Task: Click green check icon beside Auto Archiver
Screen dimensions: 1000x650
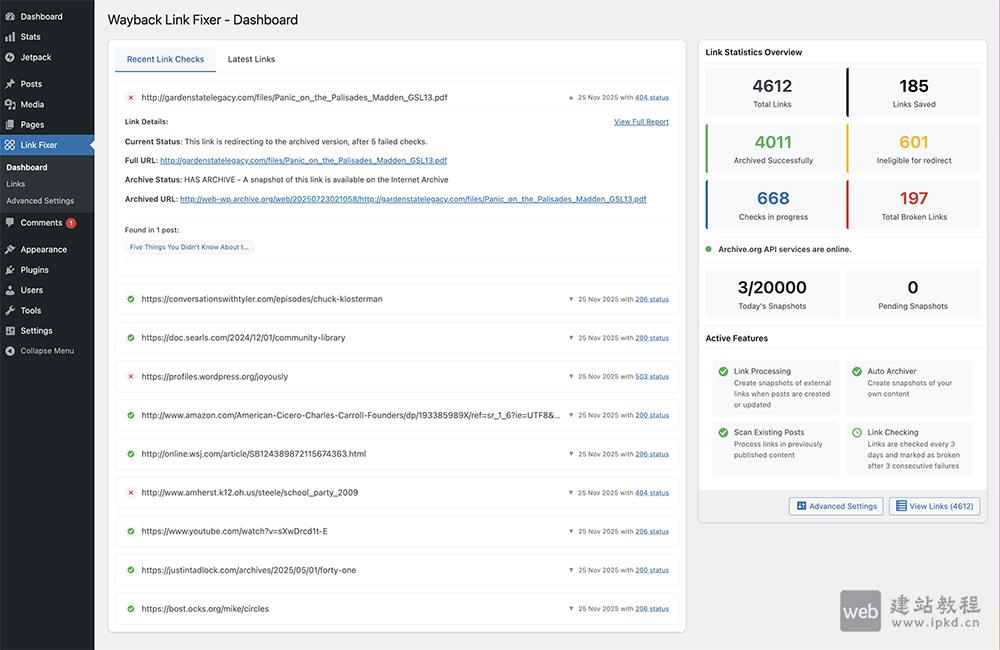Action: click(857, 372)
